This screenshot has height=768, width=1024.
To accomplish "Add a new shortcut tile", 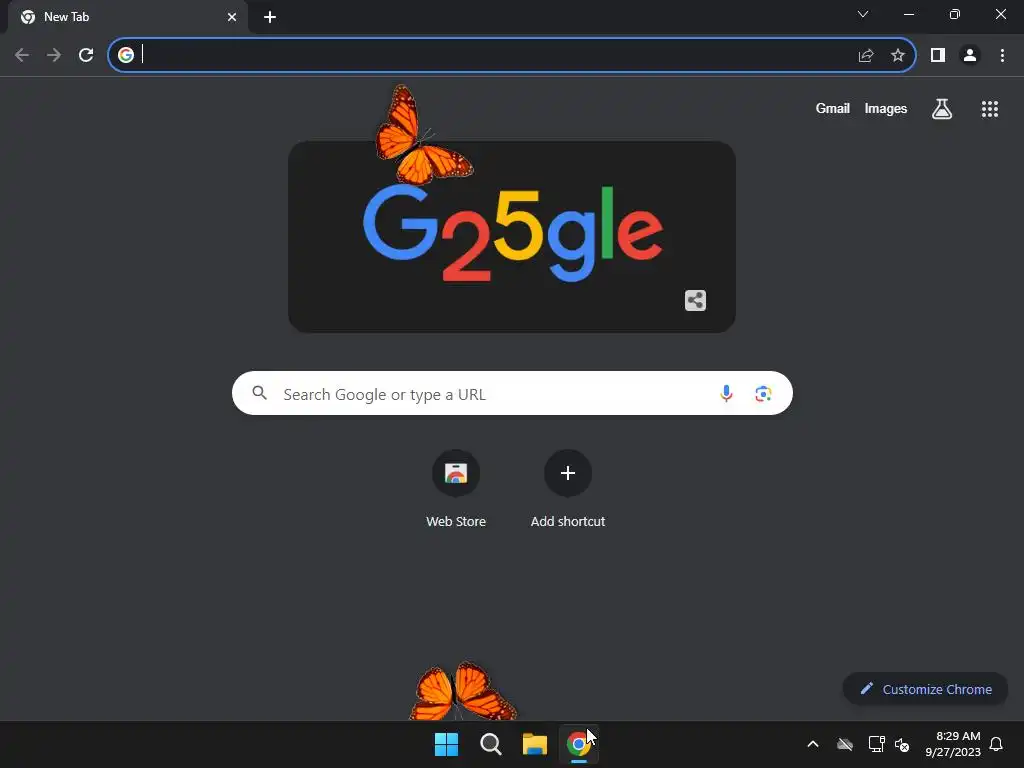I will pos(568,488).
